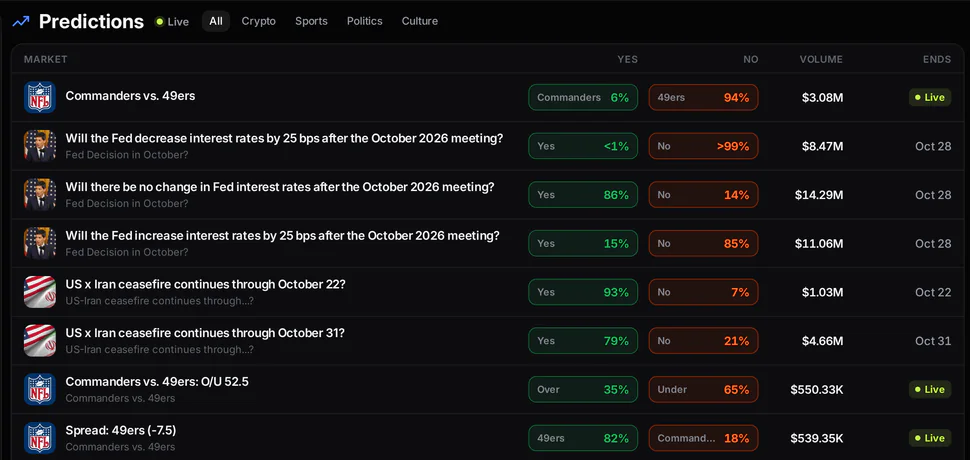Click Fed Decision subtitle under Fed increase market
970x460 pixels.
click(x=127, y=252)
